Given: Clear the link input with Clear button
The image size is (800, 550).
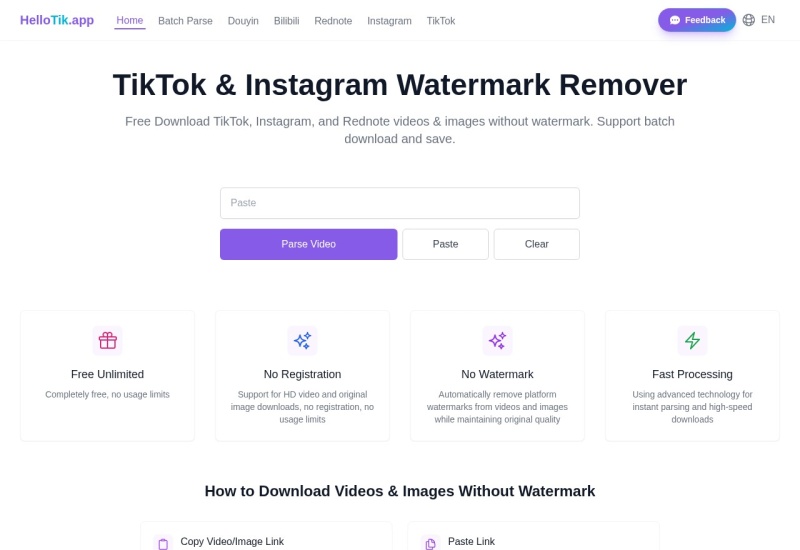Looking at the screenshot, I should coord(537,244).
